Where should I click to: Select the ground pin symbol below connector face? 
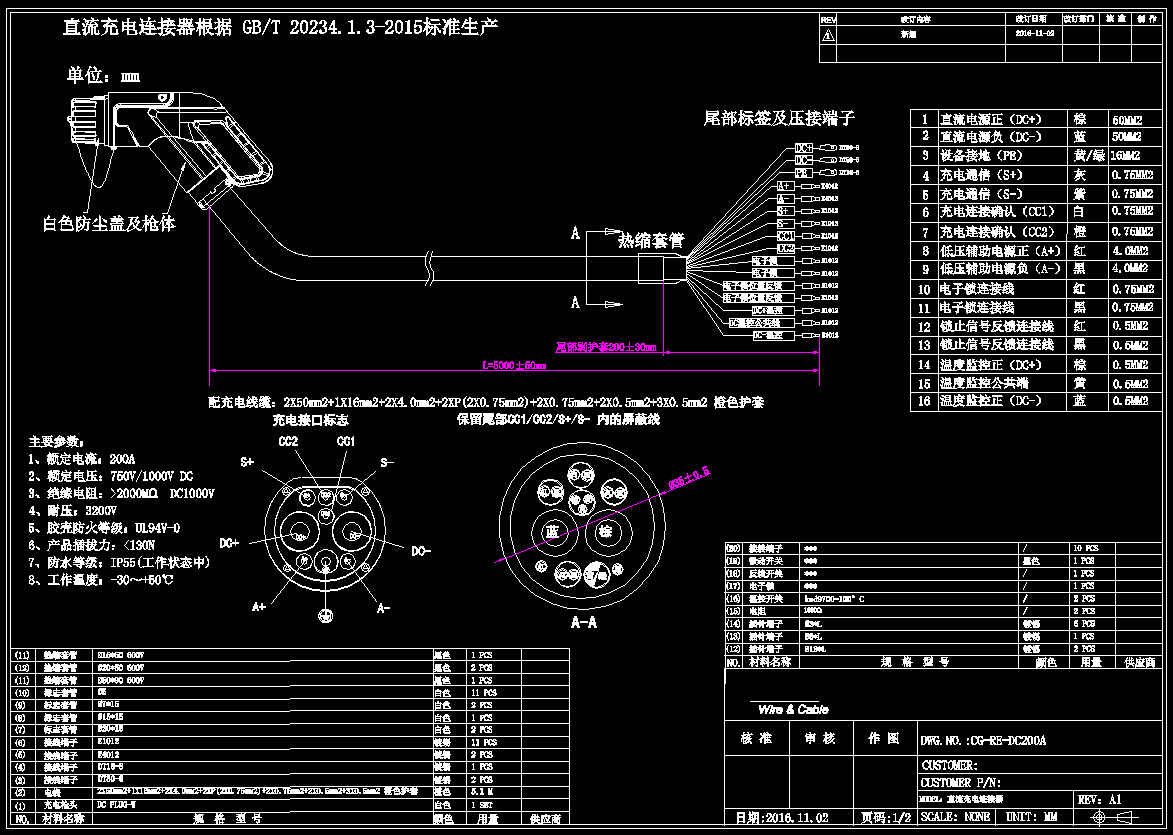pos(325,615)
